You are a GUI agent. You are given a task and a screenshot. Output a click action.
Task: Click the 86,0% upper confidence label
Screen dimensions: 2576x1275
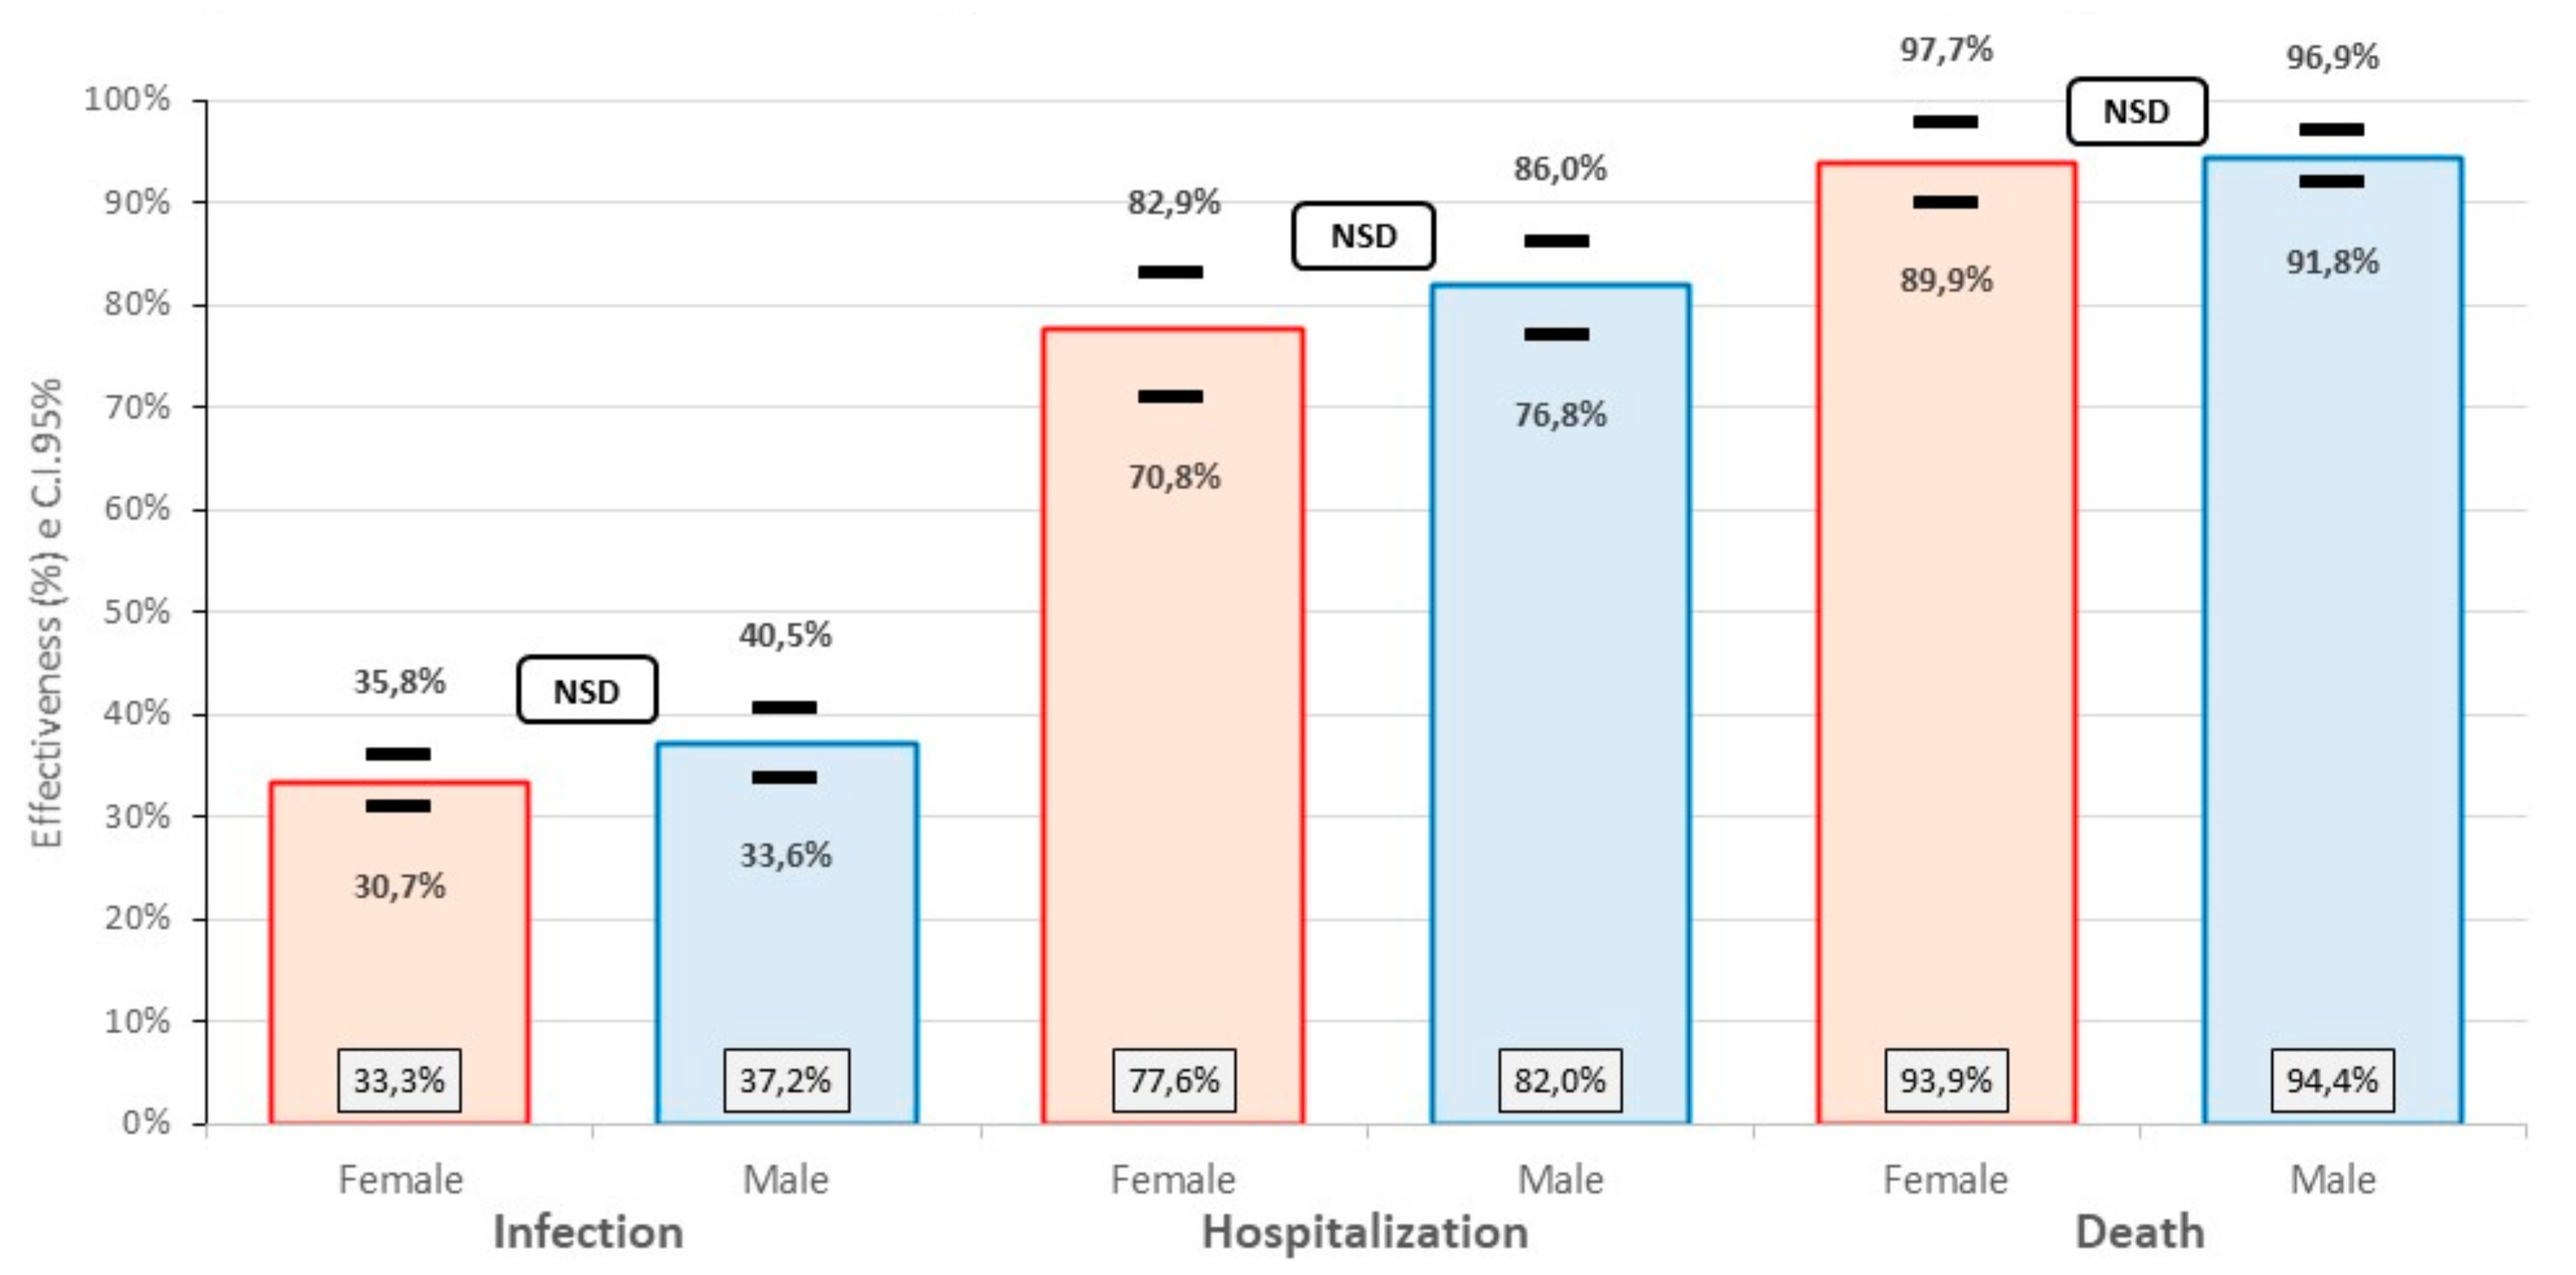click(x=1560, y=169)
